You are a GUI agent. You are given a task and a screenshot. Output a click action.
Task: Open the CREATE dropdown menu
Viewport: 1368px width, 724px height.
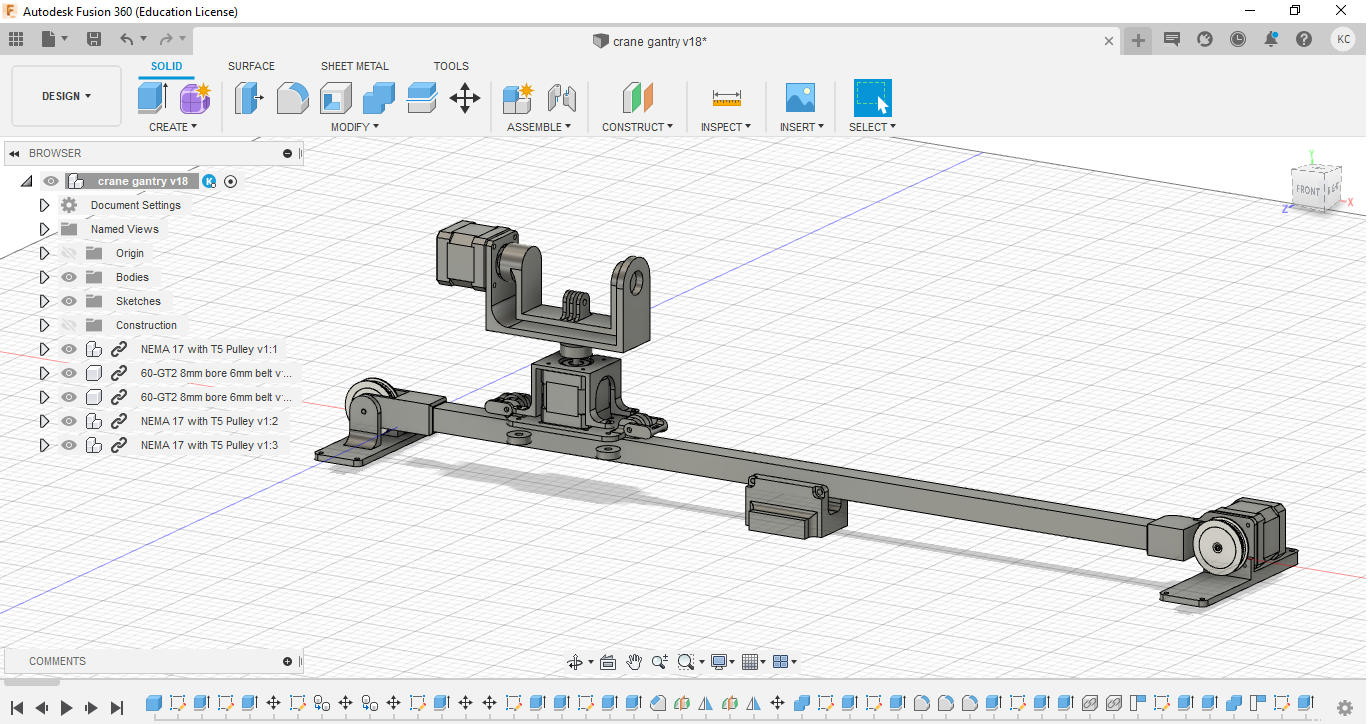click(173, 127)
